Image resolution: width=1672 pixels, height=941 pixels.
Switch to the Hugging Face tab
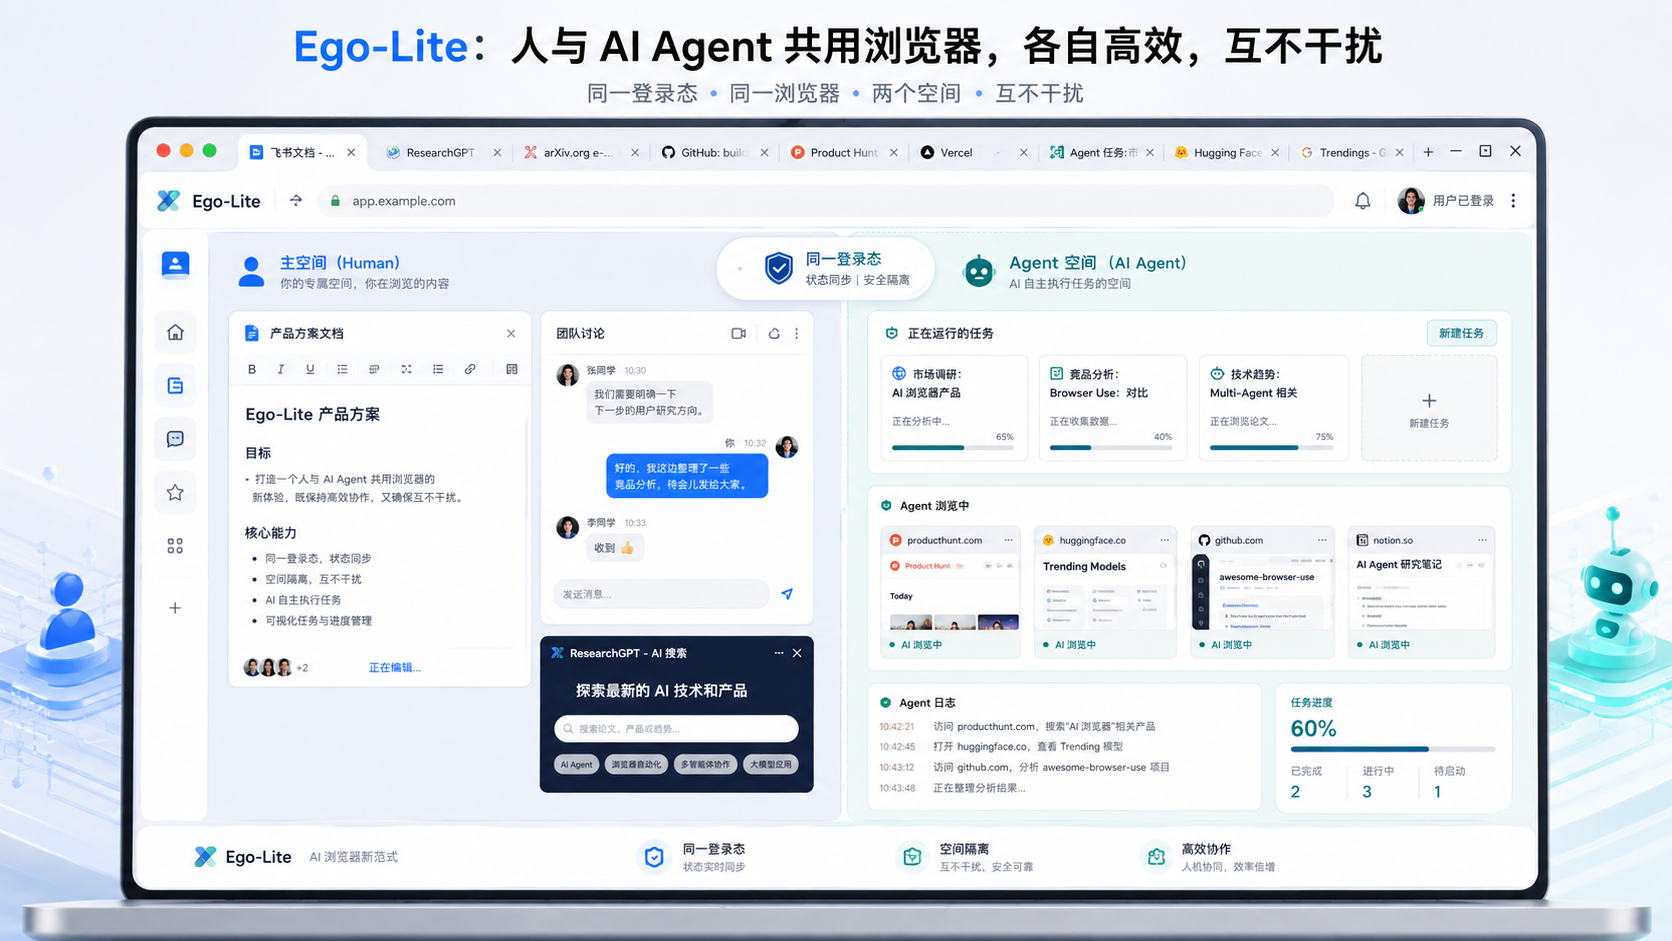(x=1226, y=152)
